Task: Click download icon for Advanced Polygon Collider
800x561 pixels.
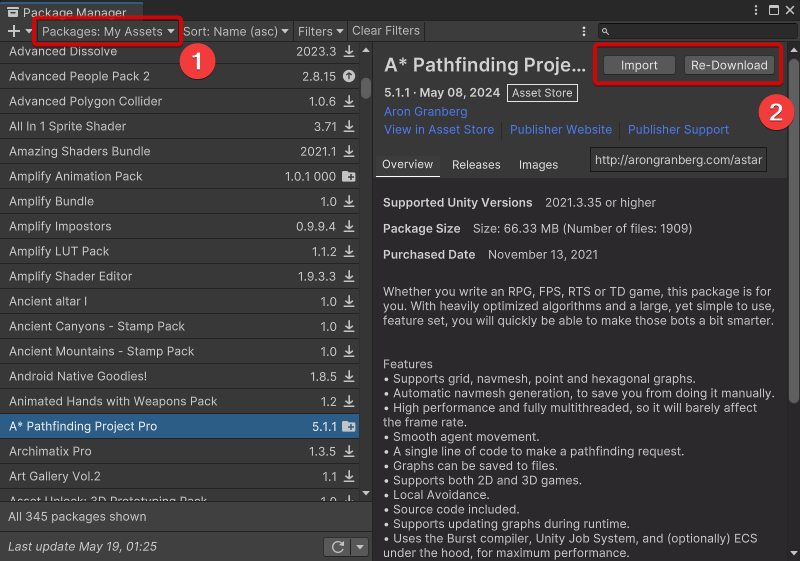Action: [349, 101]
